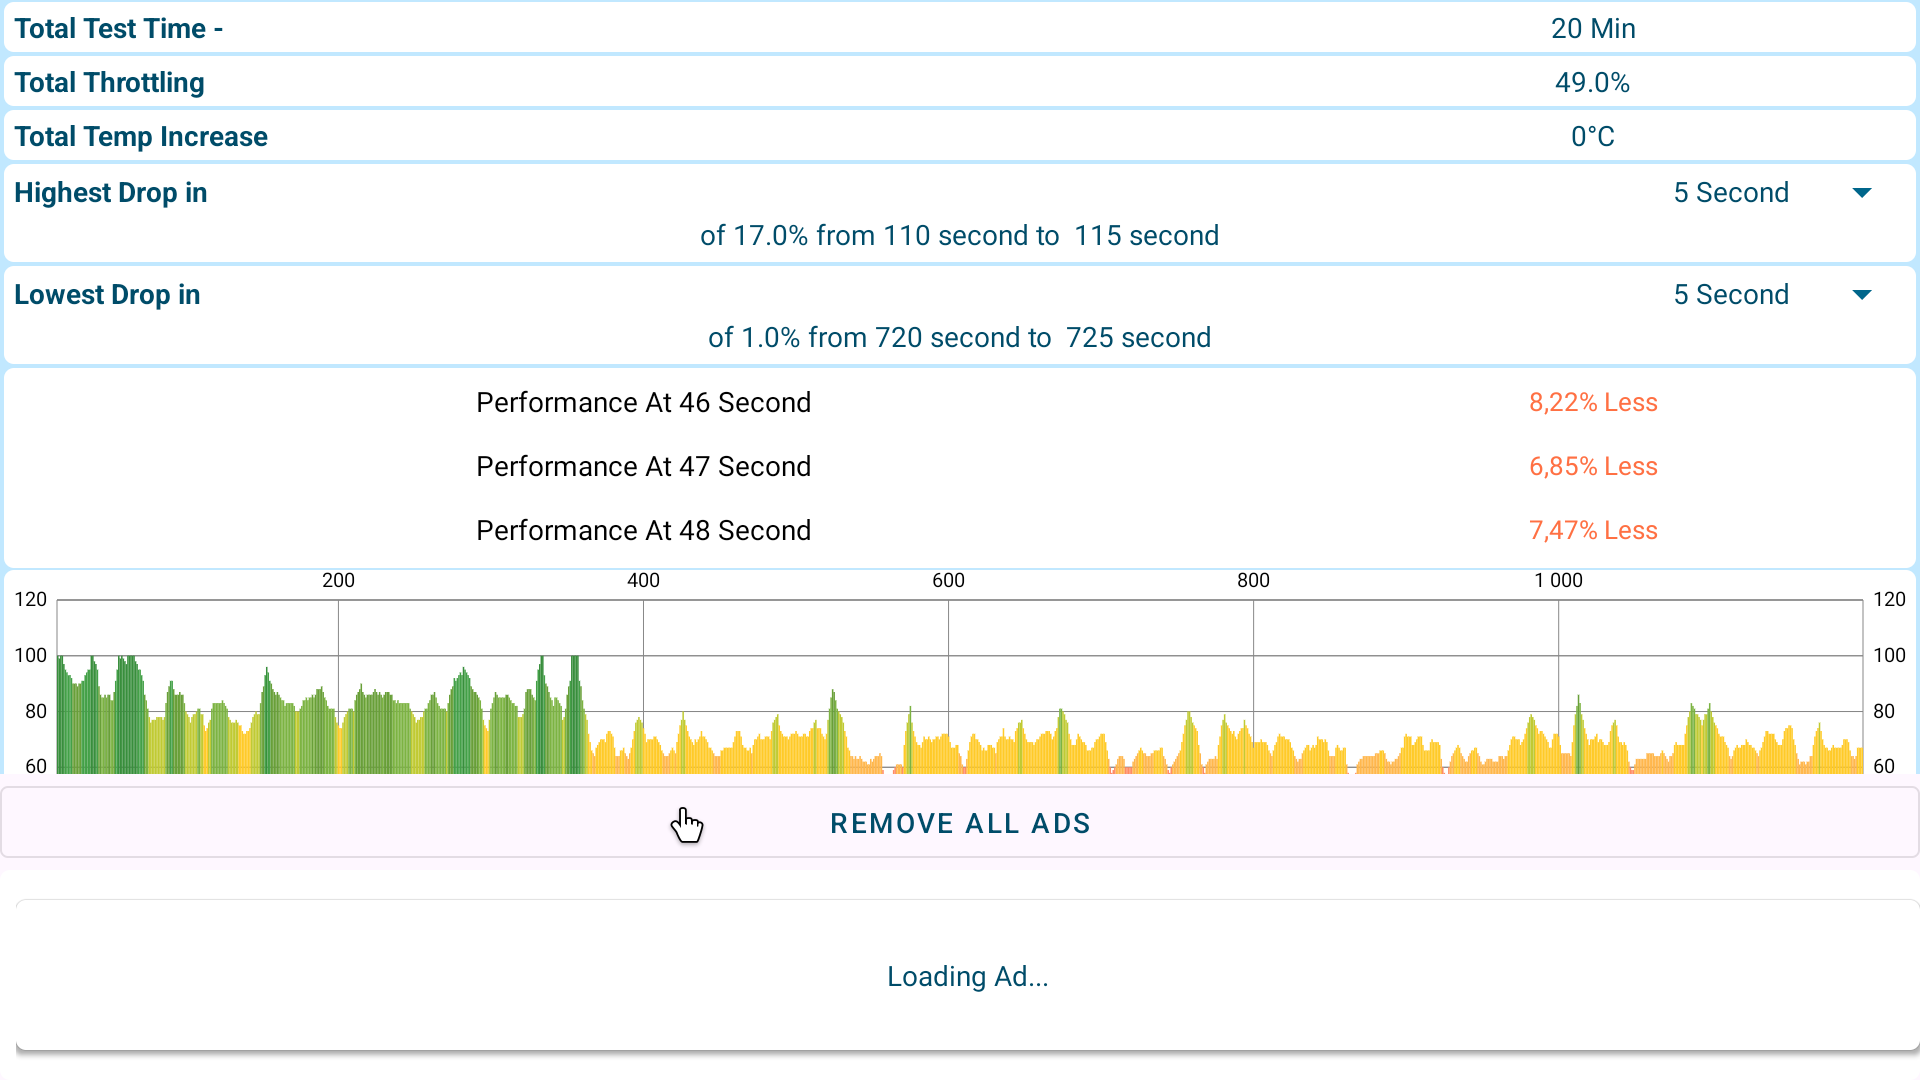
Task: Click the 200 mark on the chart axis
Action: pyautogui.click(x=338, y=581)
